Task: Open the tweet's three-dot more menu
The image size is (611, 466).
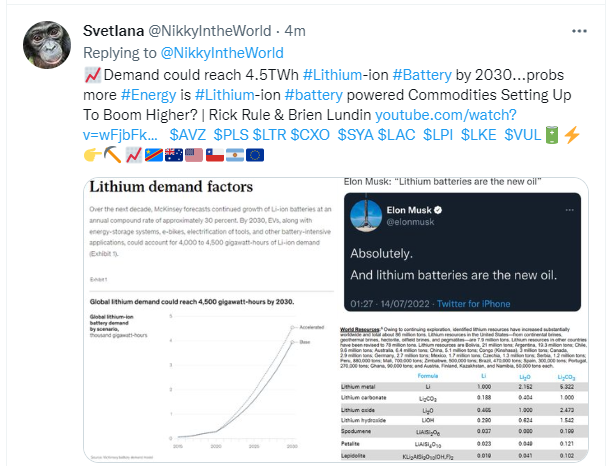Action: click(579, 31)
